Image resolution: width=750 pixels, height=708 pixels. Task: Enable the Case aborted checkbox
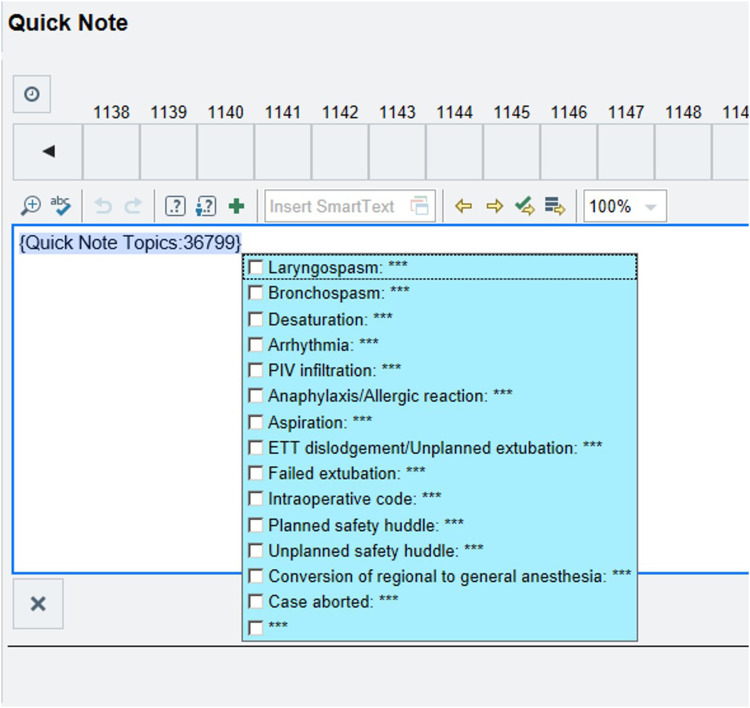pyautogui.click(x=256, y=602)
